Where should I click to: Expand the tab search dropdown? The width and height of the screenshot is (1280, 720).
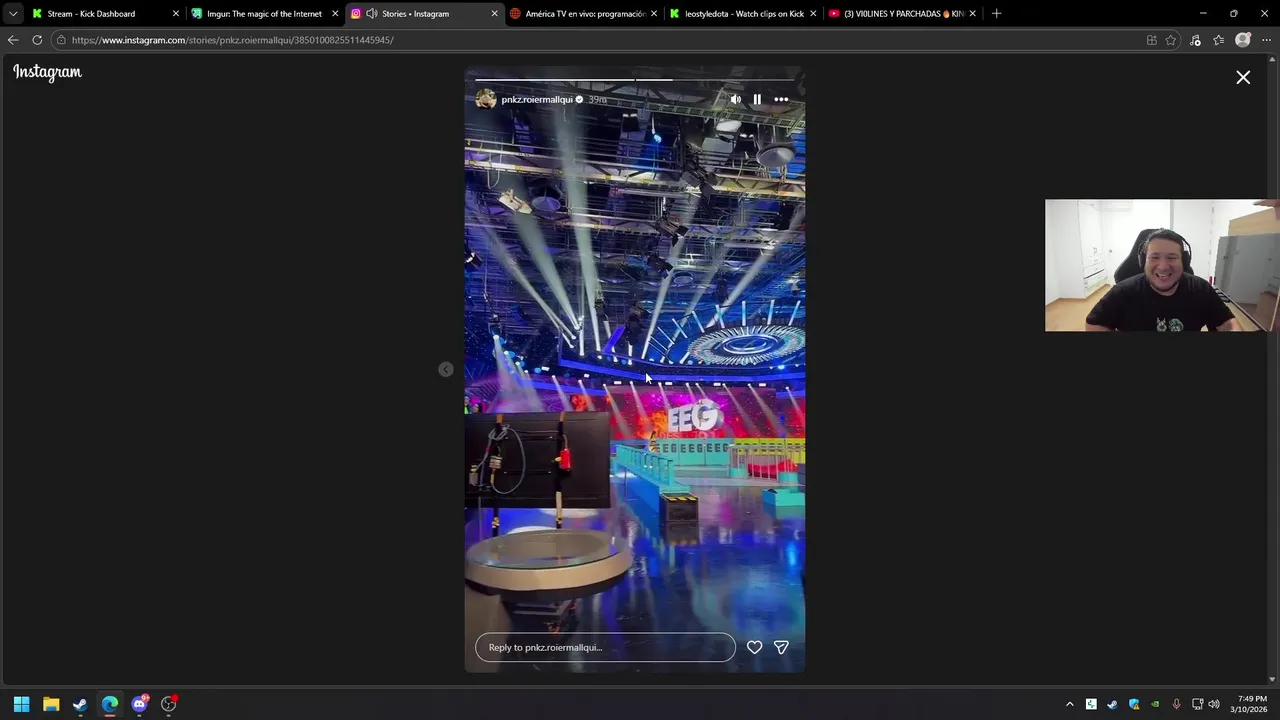coord(13,14)
